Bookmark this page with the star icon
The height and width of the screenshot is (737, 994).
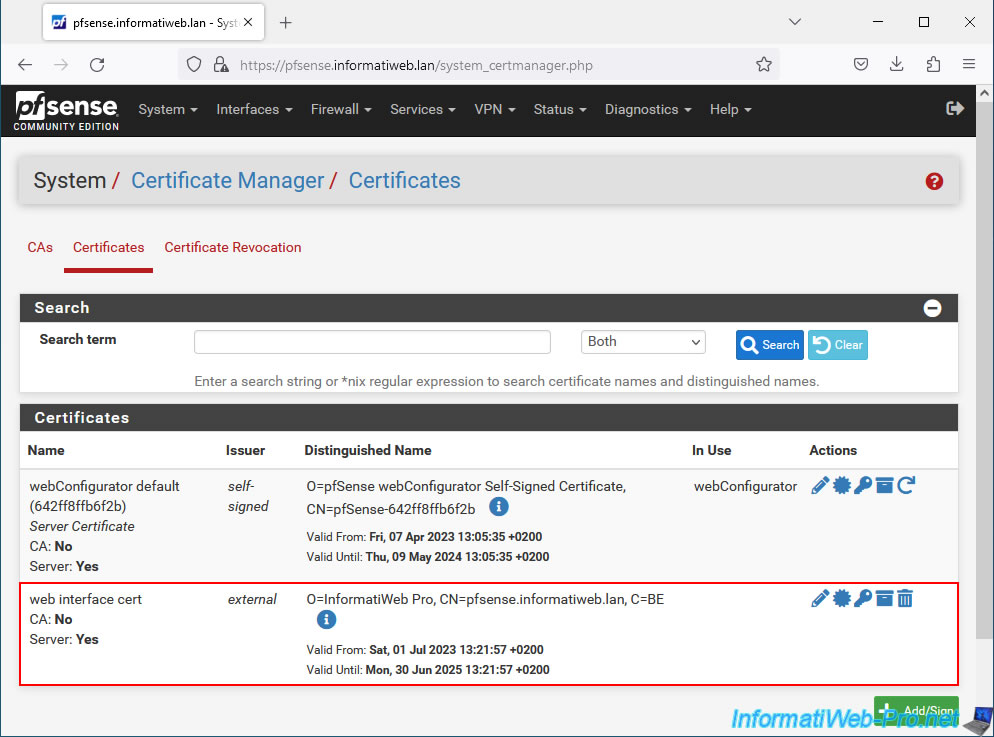coord(764,65)
